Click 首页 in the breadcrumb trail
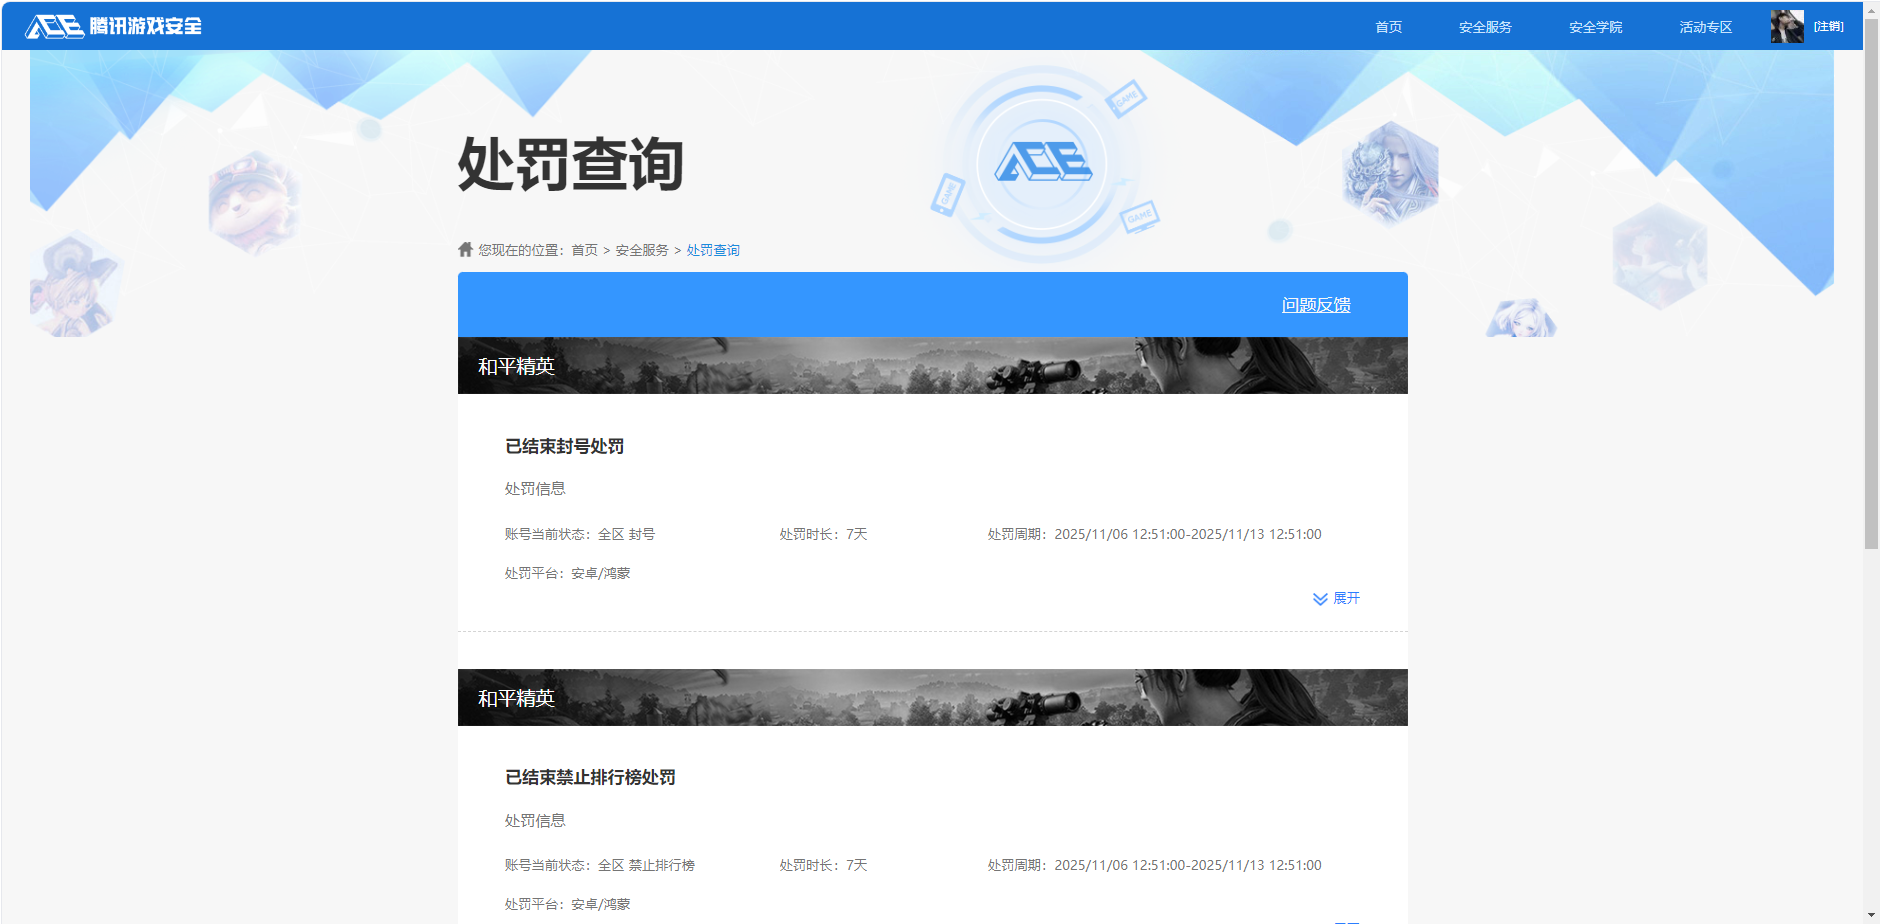Screen dimensions: 1880x924 tap(584, 250)
